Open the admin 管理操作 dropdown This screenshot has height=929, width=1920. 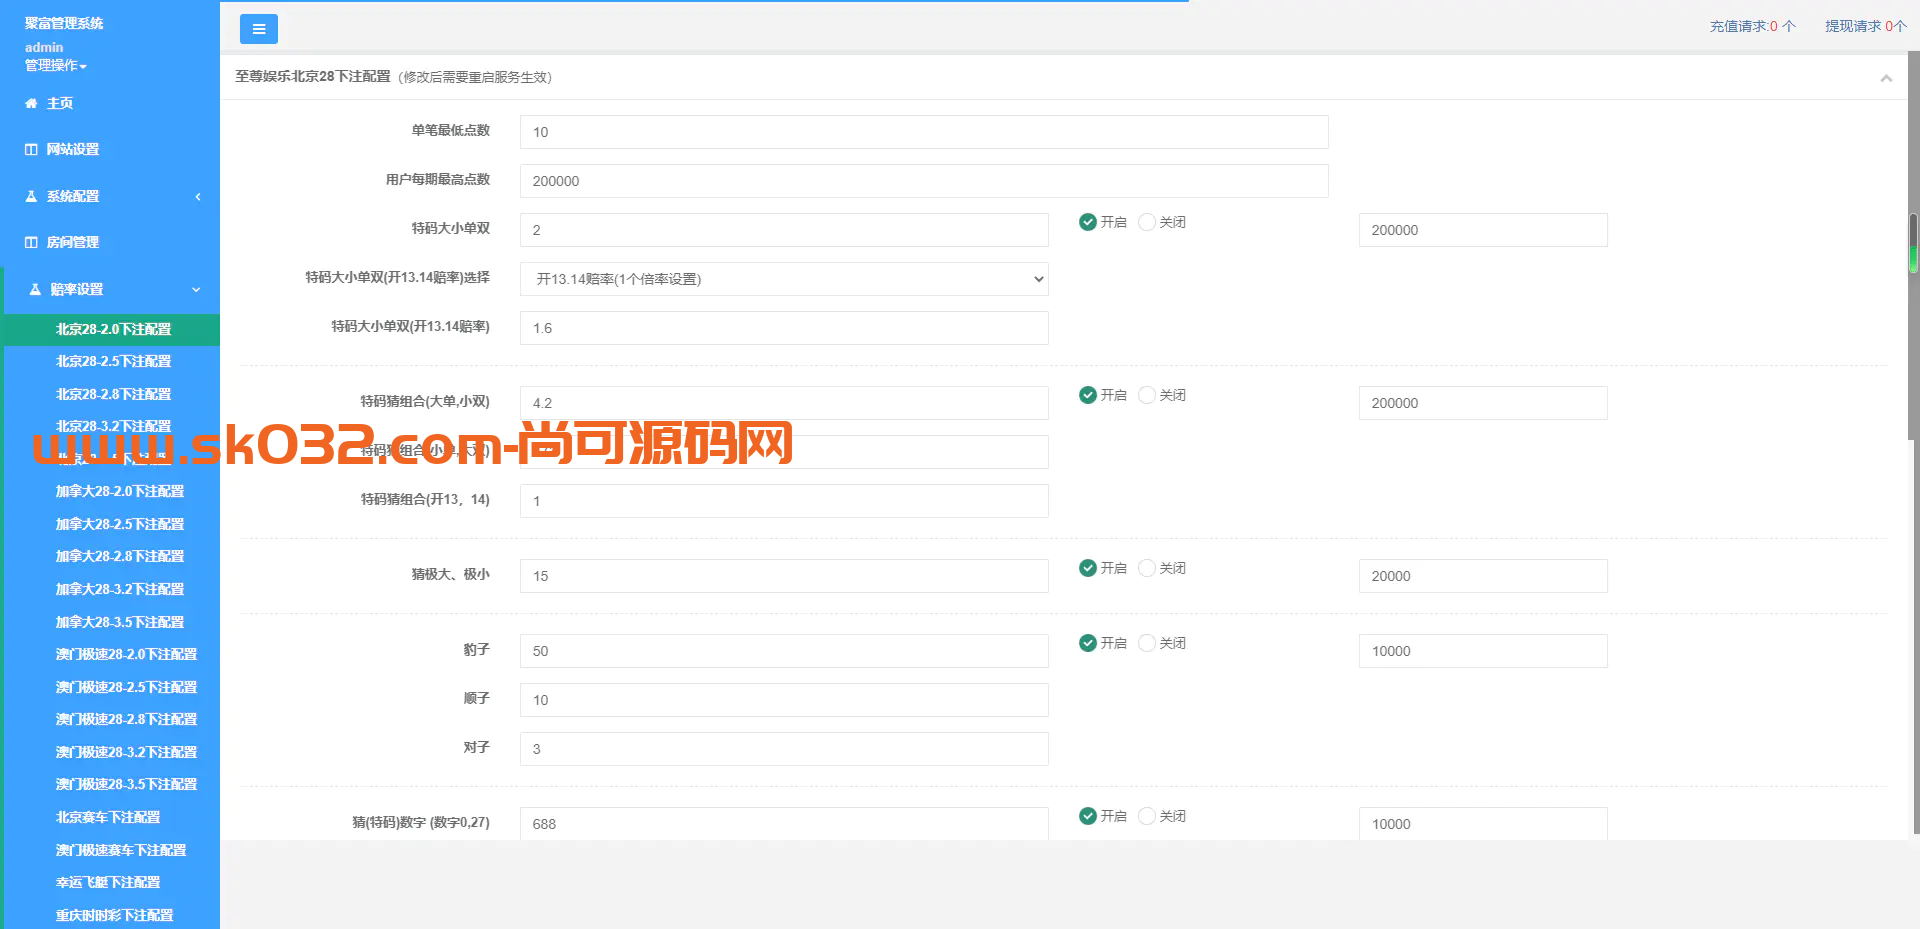(x=56, y=65)
